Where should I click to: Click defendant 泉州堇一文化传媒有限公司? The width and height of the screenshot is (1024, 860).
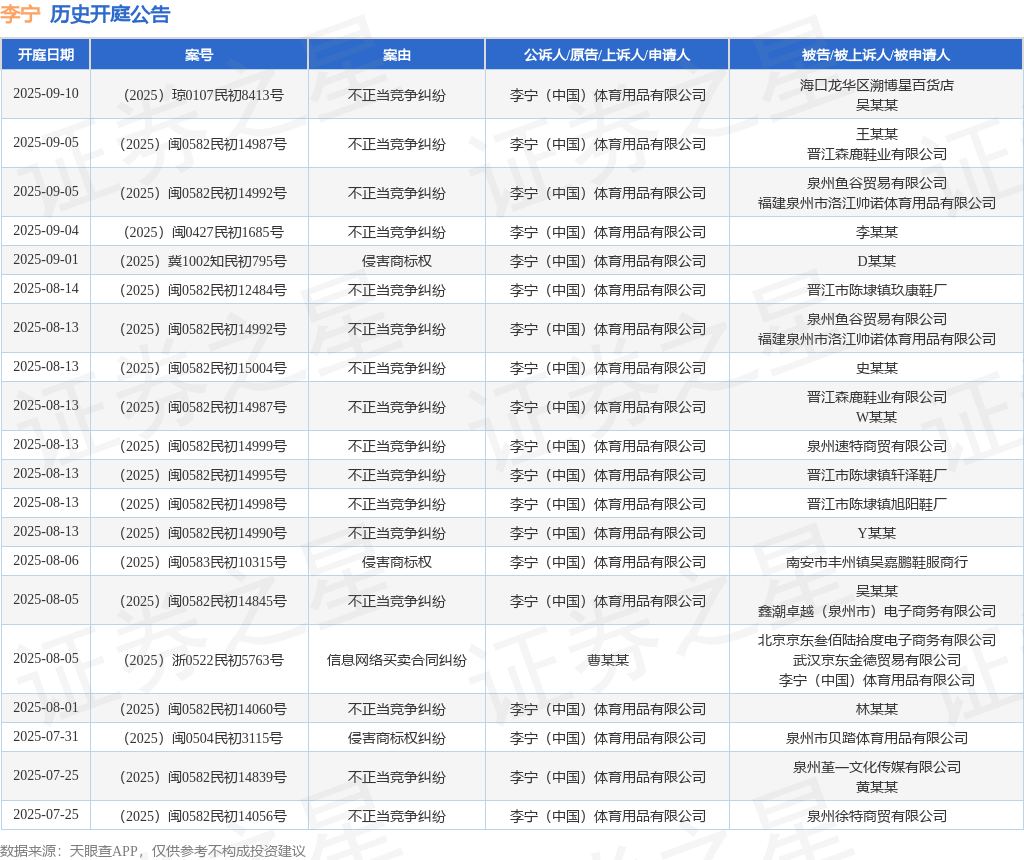click(876, 767)
